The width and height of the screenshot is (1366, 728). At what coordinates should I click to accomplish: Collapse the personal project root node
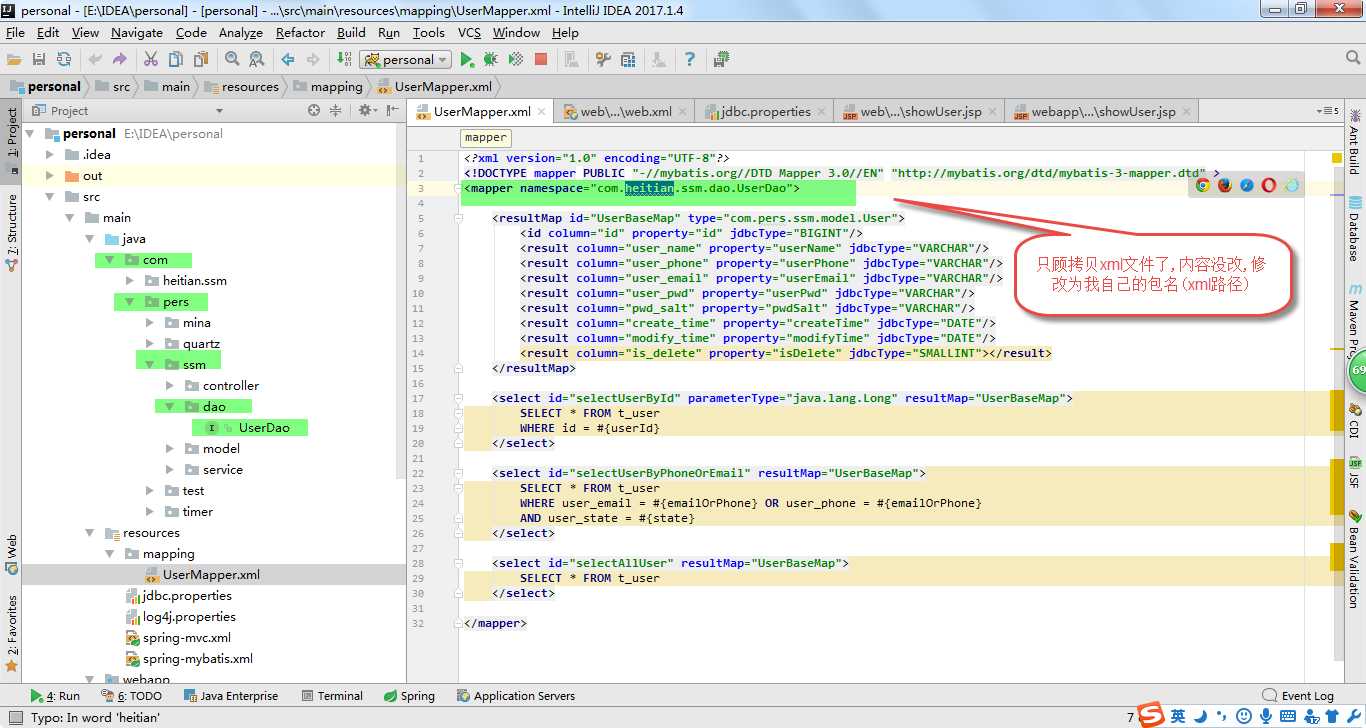click(29, 134)
